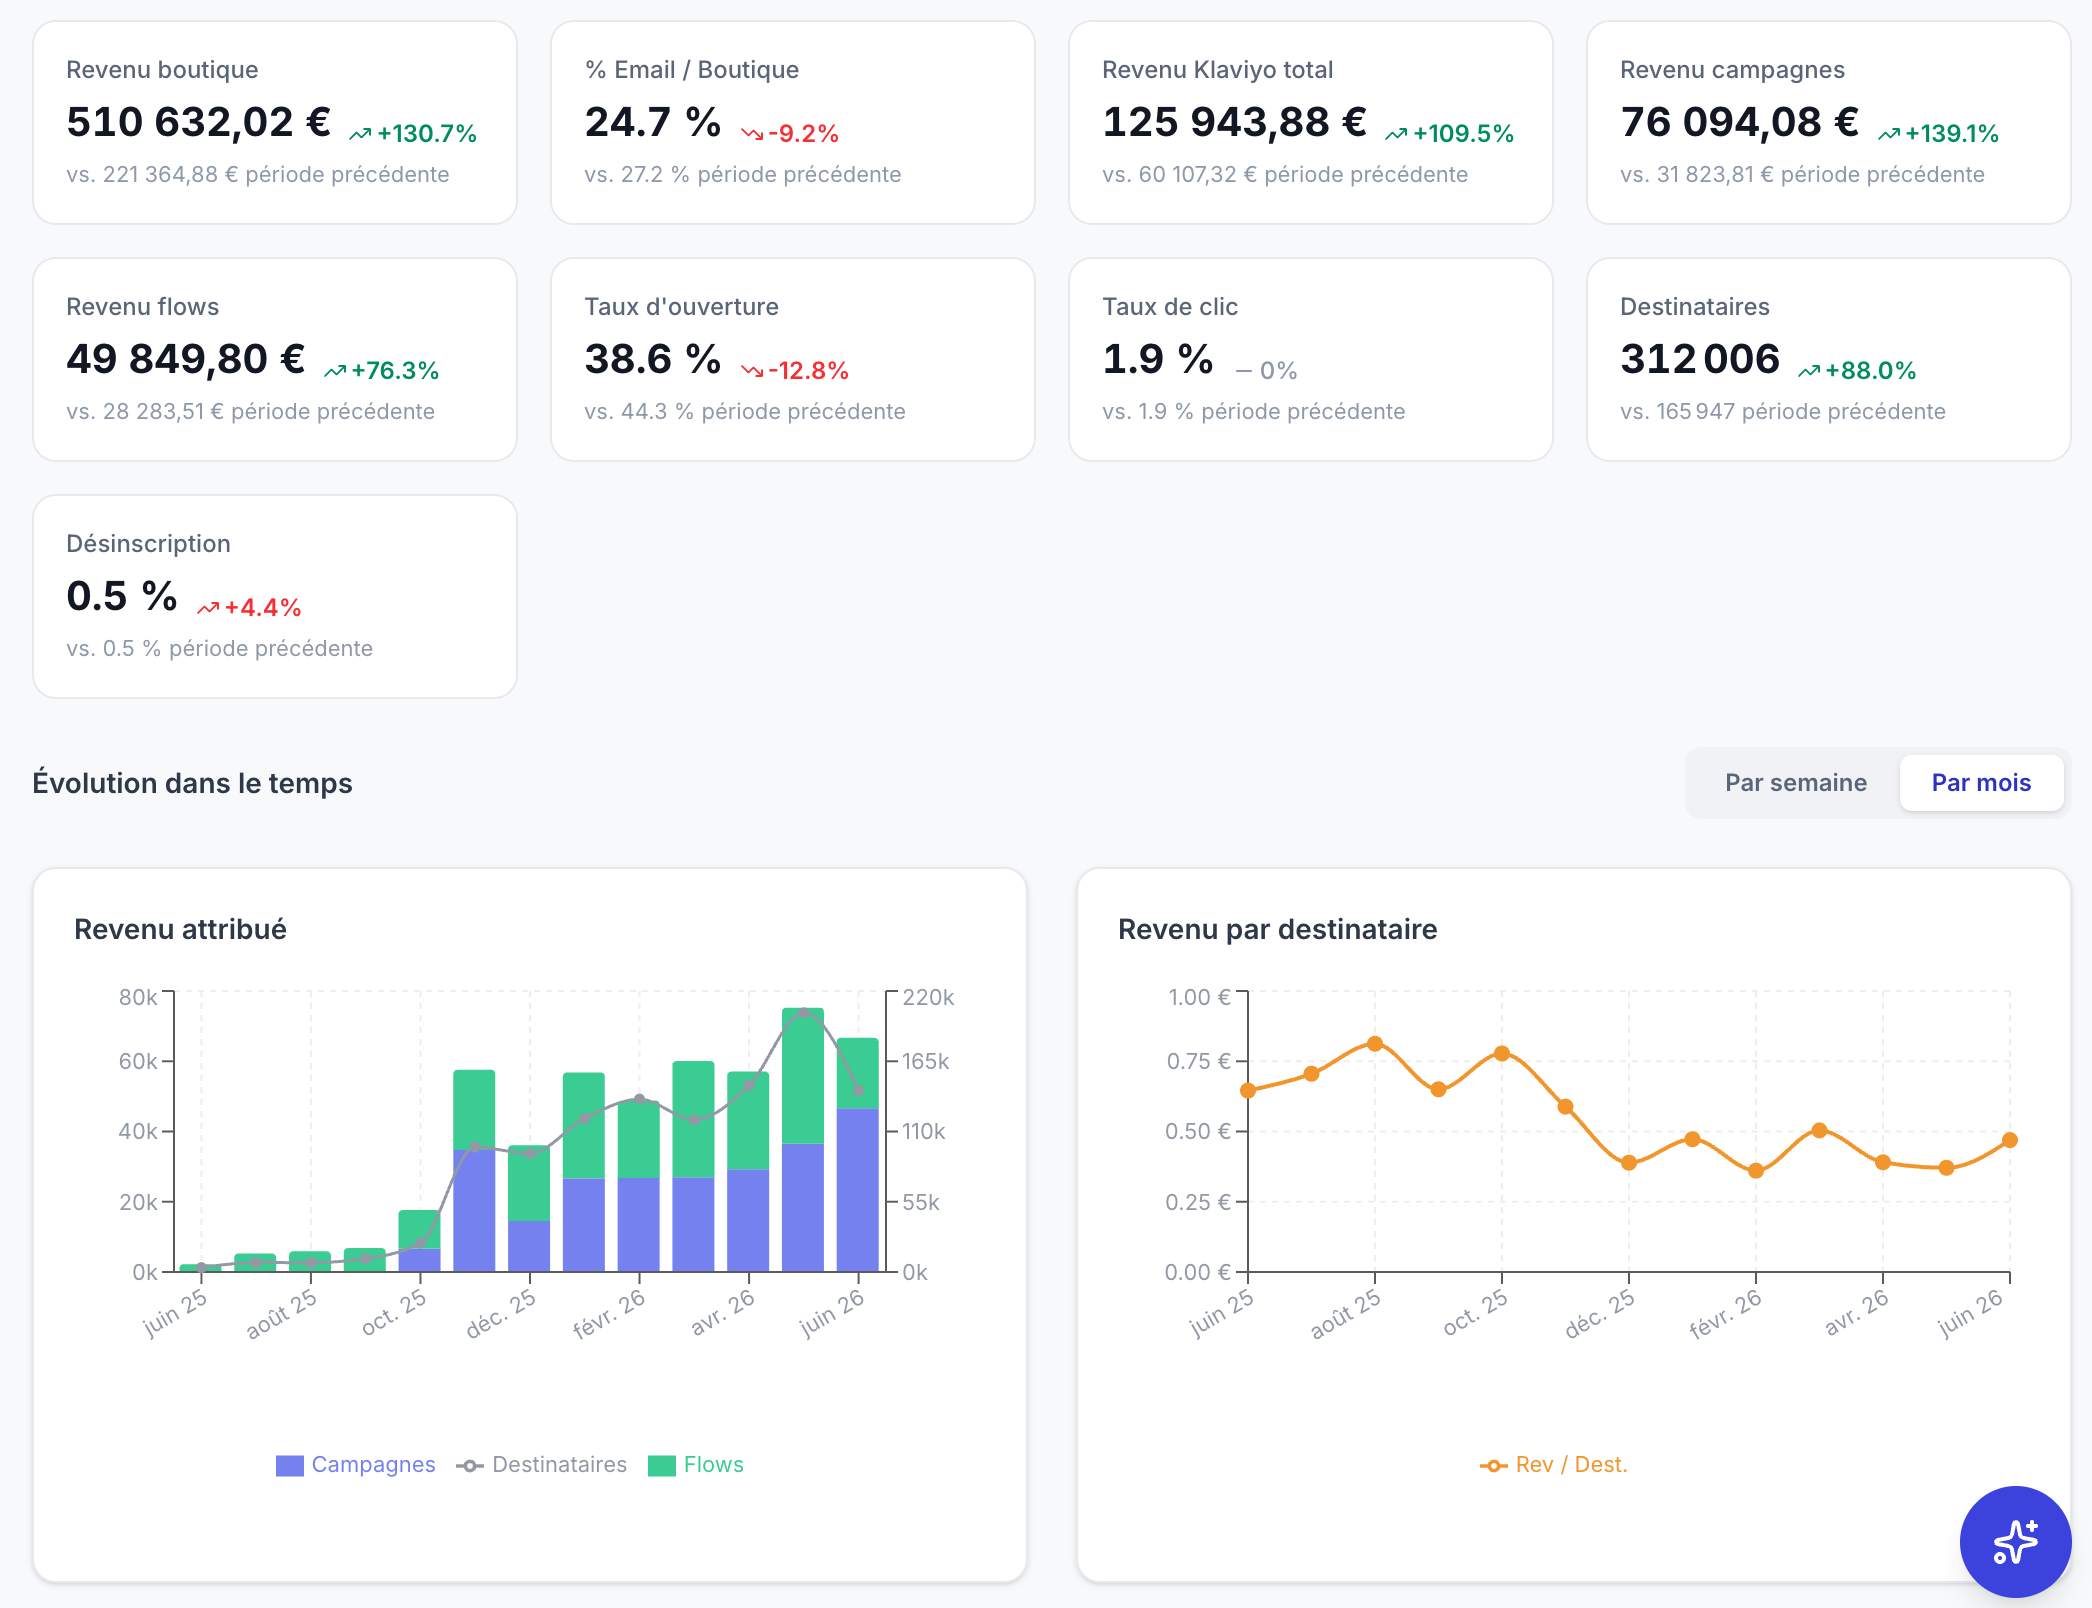2092x1608 pixels.
Task: Click the +139.1% change percentage
Action: point(1952,134)
